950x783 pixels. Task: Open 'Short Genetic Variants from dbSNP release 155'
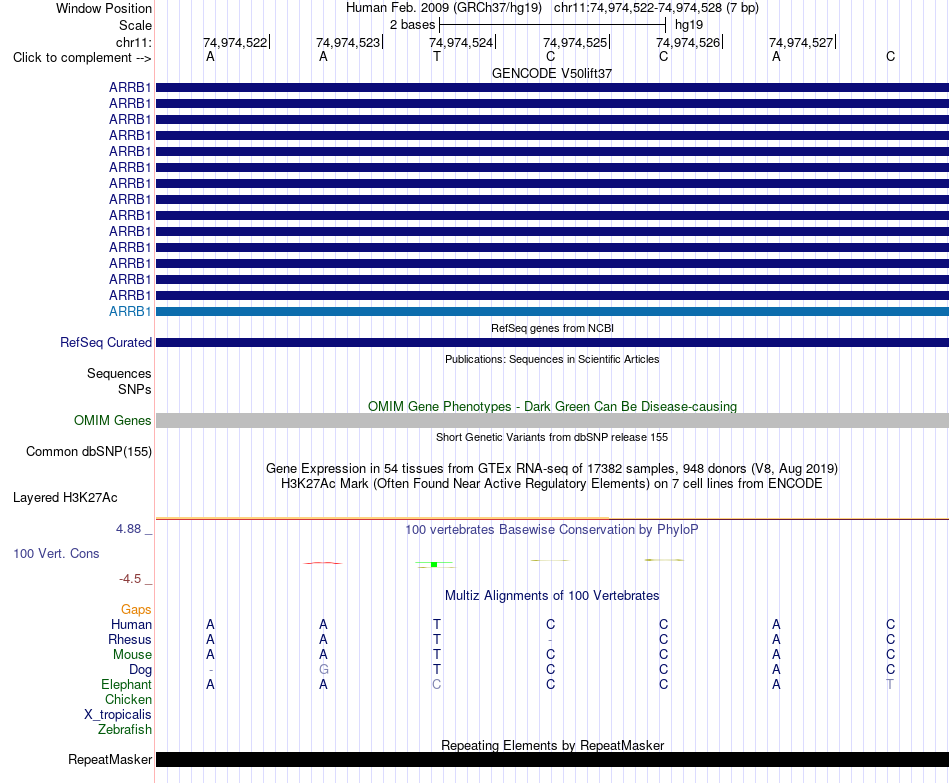(552, 437)
